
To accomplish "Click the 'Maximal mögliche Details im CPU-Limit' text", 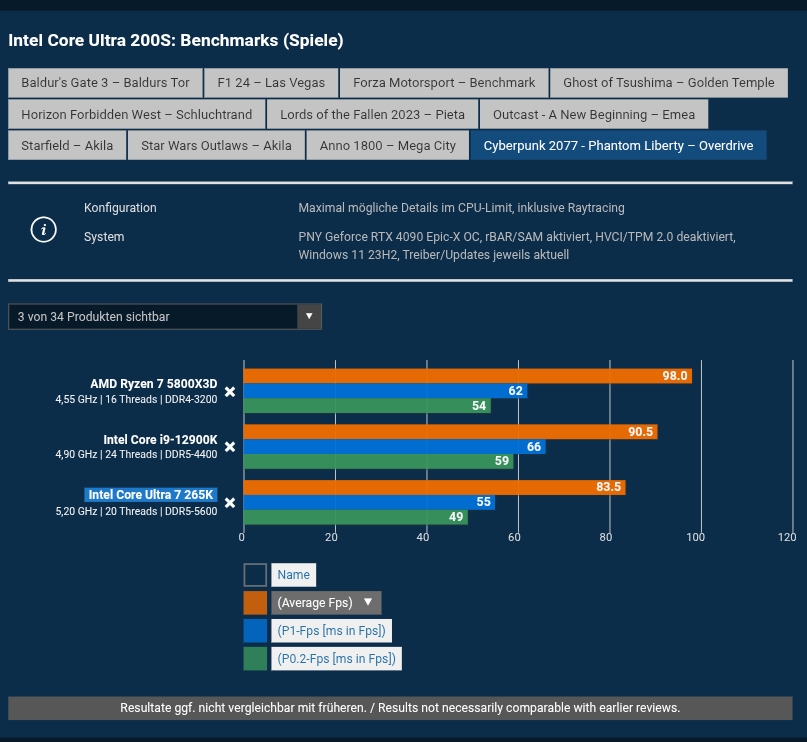I will pos(461,208).
